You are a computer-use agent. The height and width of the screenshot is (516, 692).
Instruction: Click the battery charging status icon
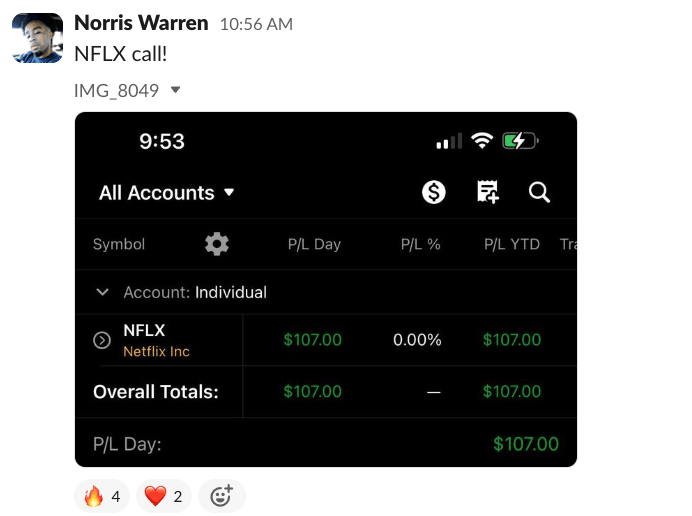(520, 141)
